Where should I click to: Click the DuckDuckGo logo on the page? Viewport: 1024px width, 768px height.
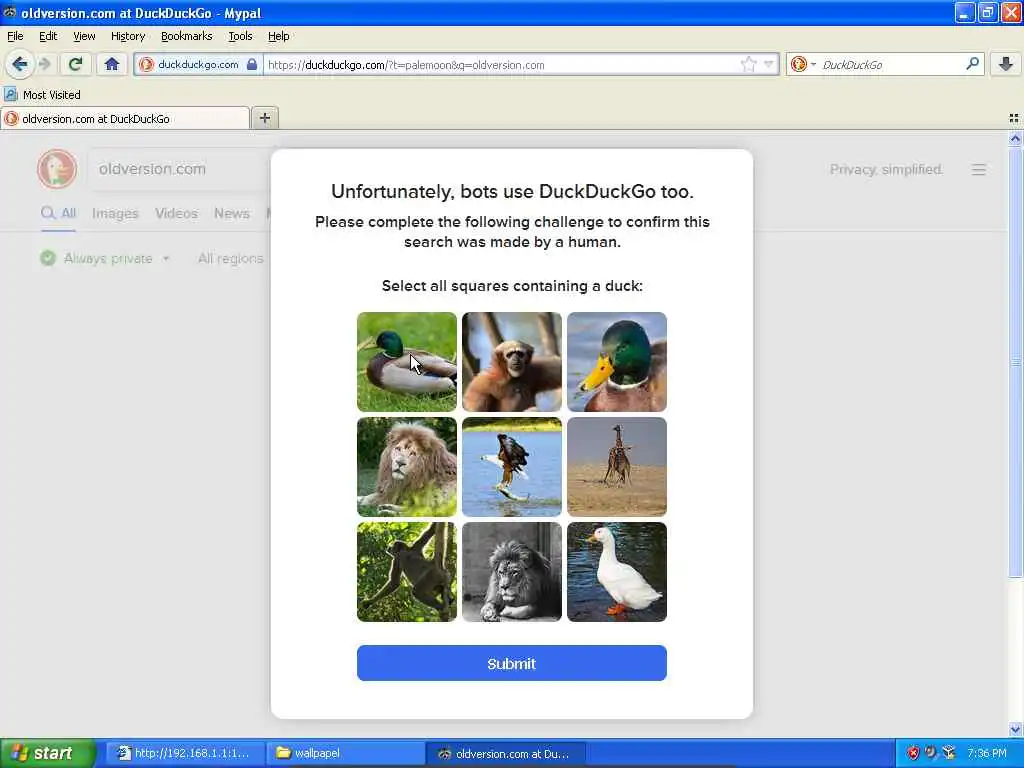click(57, 169)
